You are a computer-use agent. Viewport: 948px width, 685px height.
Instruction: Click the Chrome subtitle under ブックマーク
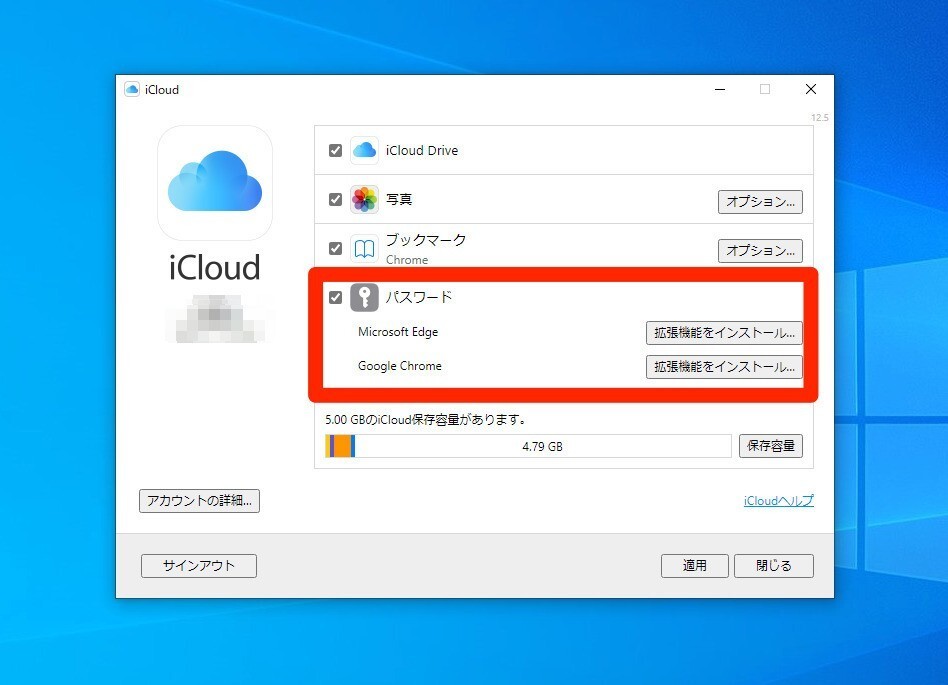pyautogui.click(x=407, y=260)
